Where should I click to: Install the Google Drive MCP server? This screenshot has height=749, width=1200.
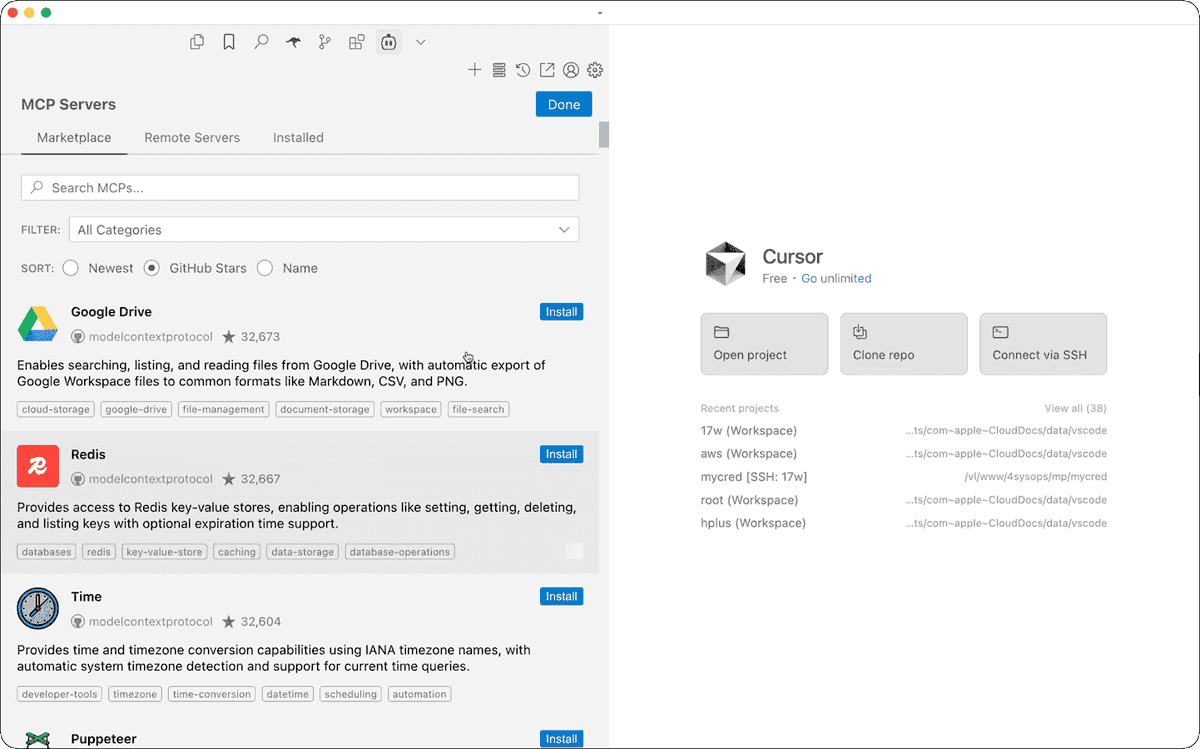(x=561, y=312)
